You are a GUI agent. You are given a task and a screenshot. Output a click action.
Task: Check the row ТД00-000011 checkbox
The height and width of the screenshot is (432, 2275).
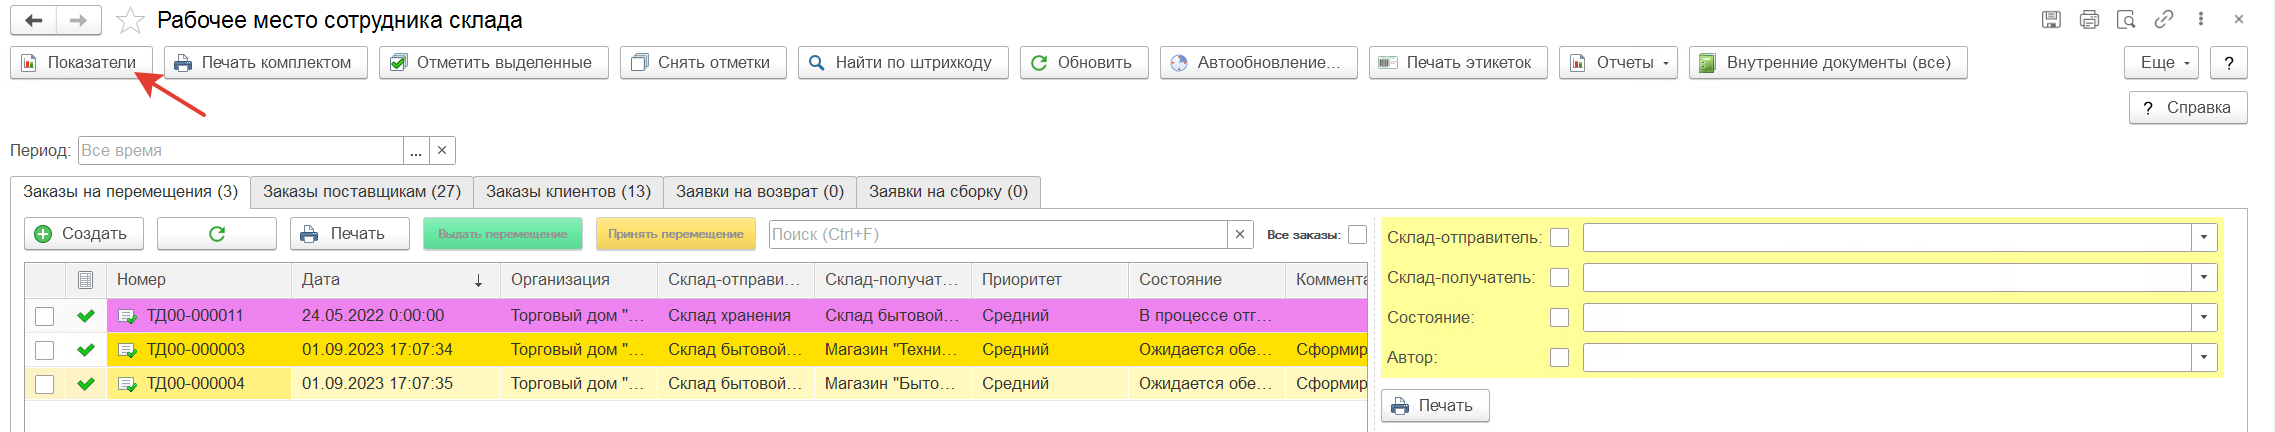(44, 316)
